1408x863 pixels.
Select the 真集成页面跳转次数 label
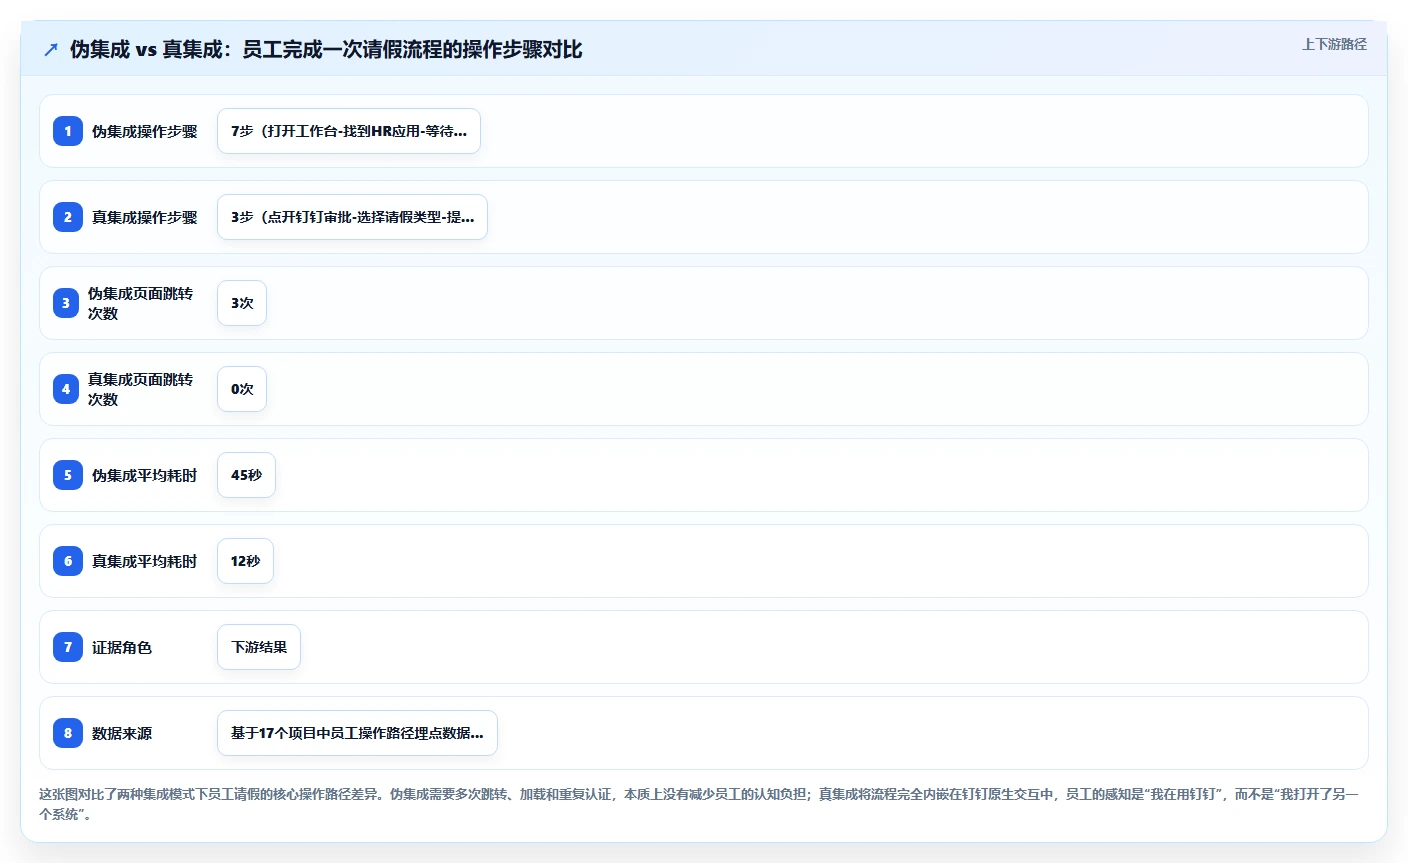tap(140, 389)
